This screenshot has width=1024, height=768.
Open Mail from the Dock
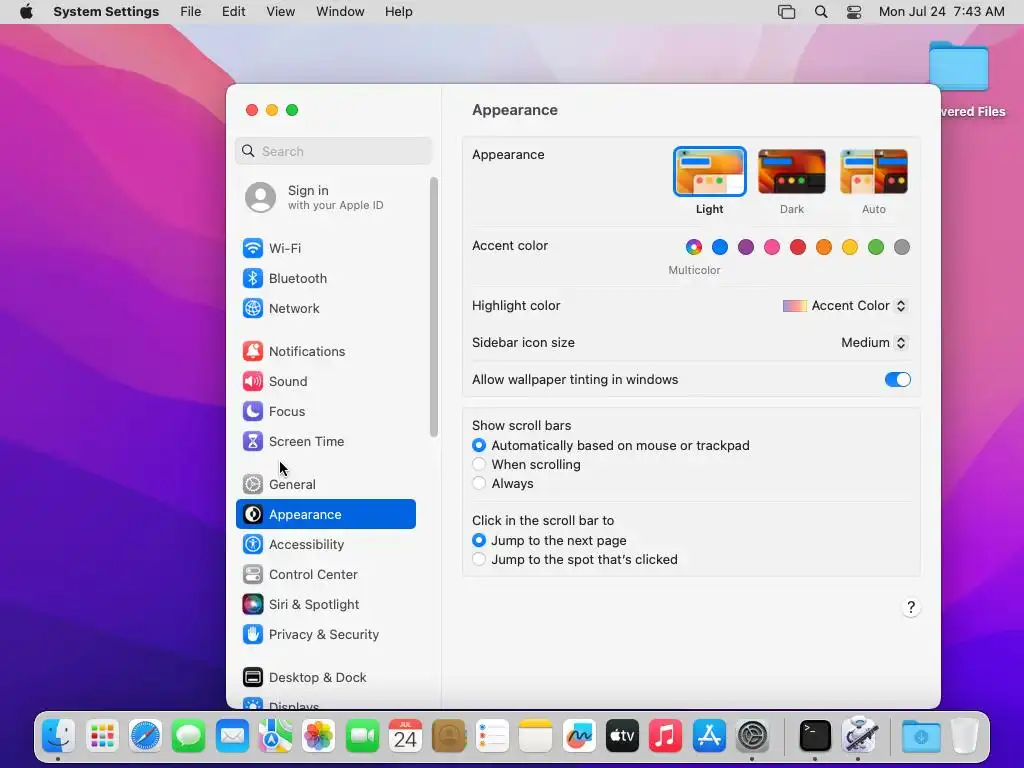[x=232, y=737]
